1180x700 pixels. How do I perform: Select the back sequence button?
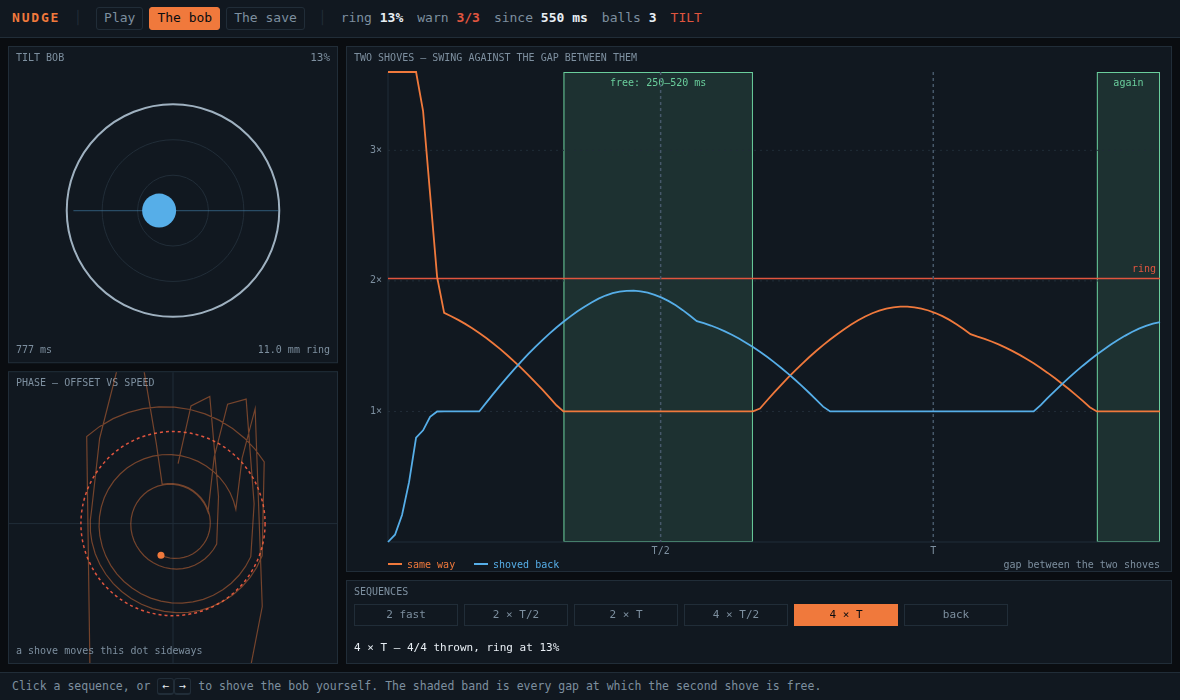click(955, 615)
